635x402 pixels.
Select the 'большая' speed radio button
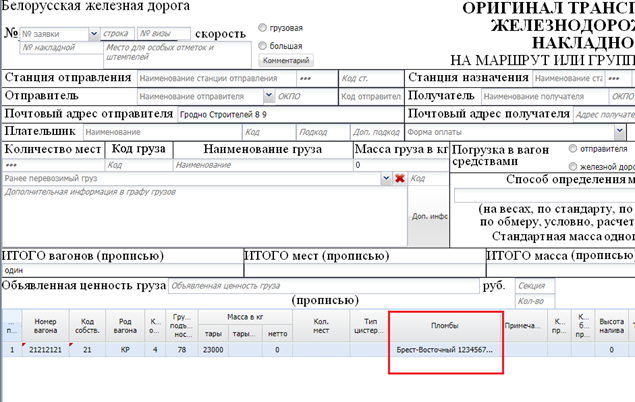tap(263, 45)
